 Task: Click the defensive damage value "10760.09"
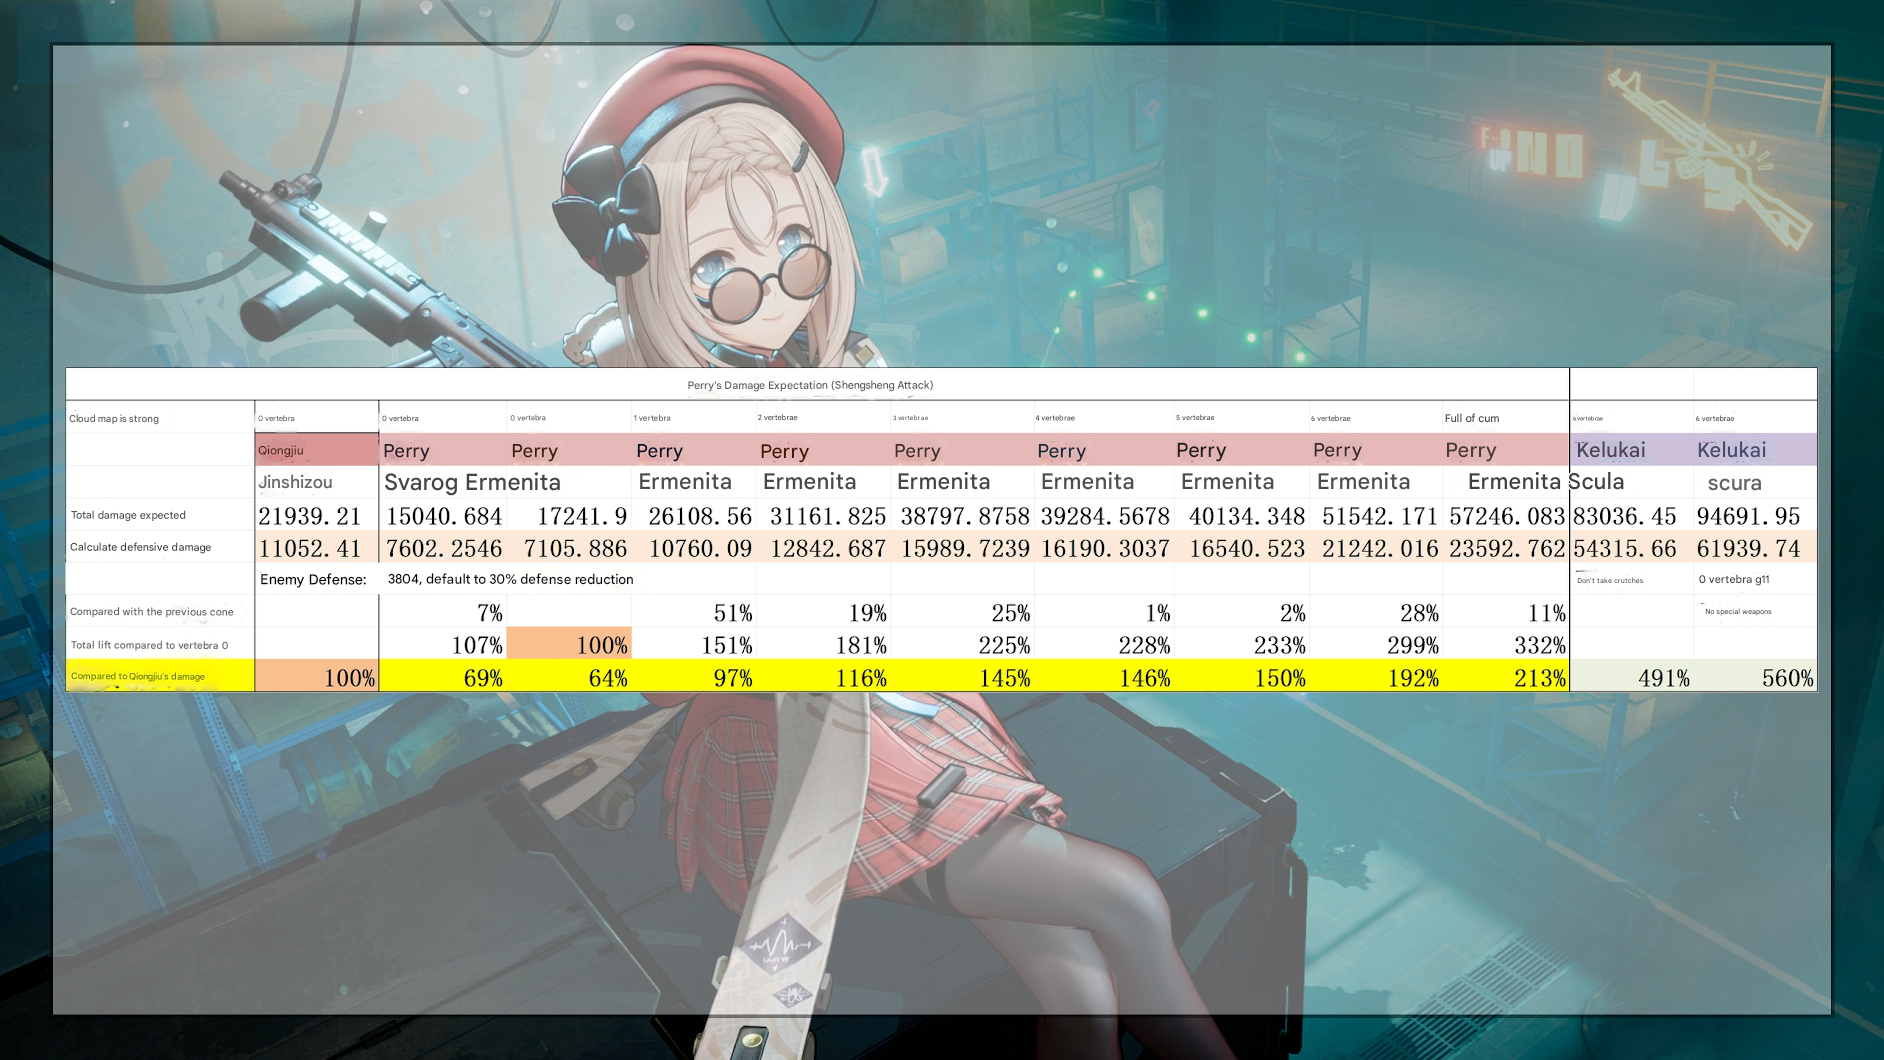pyautogui.click(x=700, y=549)
